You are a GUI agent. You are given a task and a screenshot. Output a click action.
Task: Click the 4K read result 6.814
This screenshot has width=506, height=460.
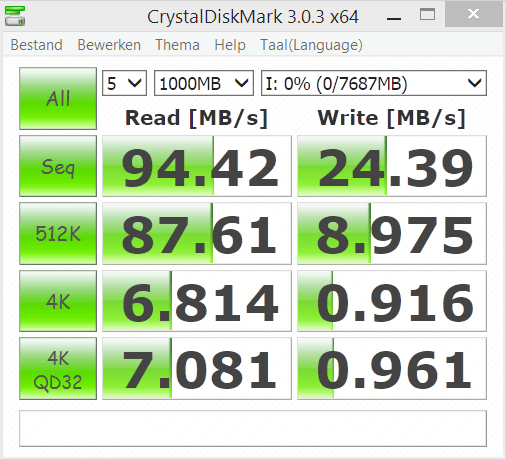(197, 301)
